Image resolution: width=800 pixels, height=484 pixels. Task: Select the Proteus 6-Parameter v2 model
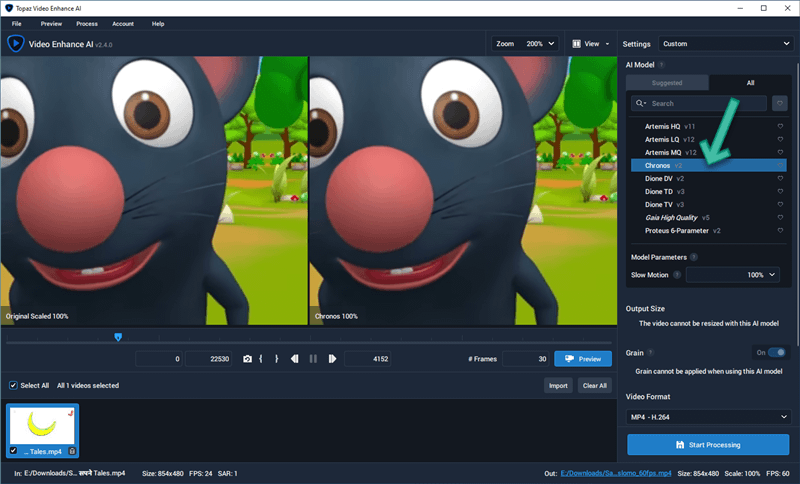[708, 231]
